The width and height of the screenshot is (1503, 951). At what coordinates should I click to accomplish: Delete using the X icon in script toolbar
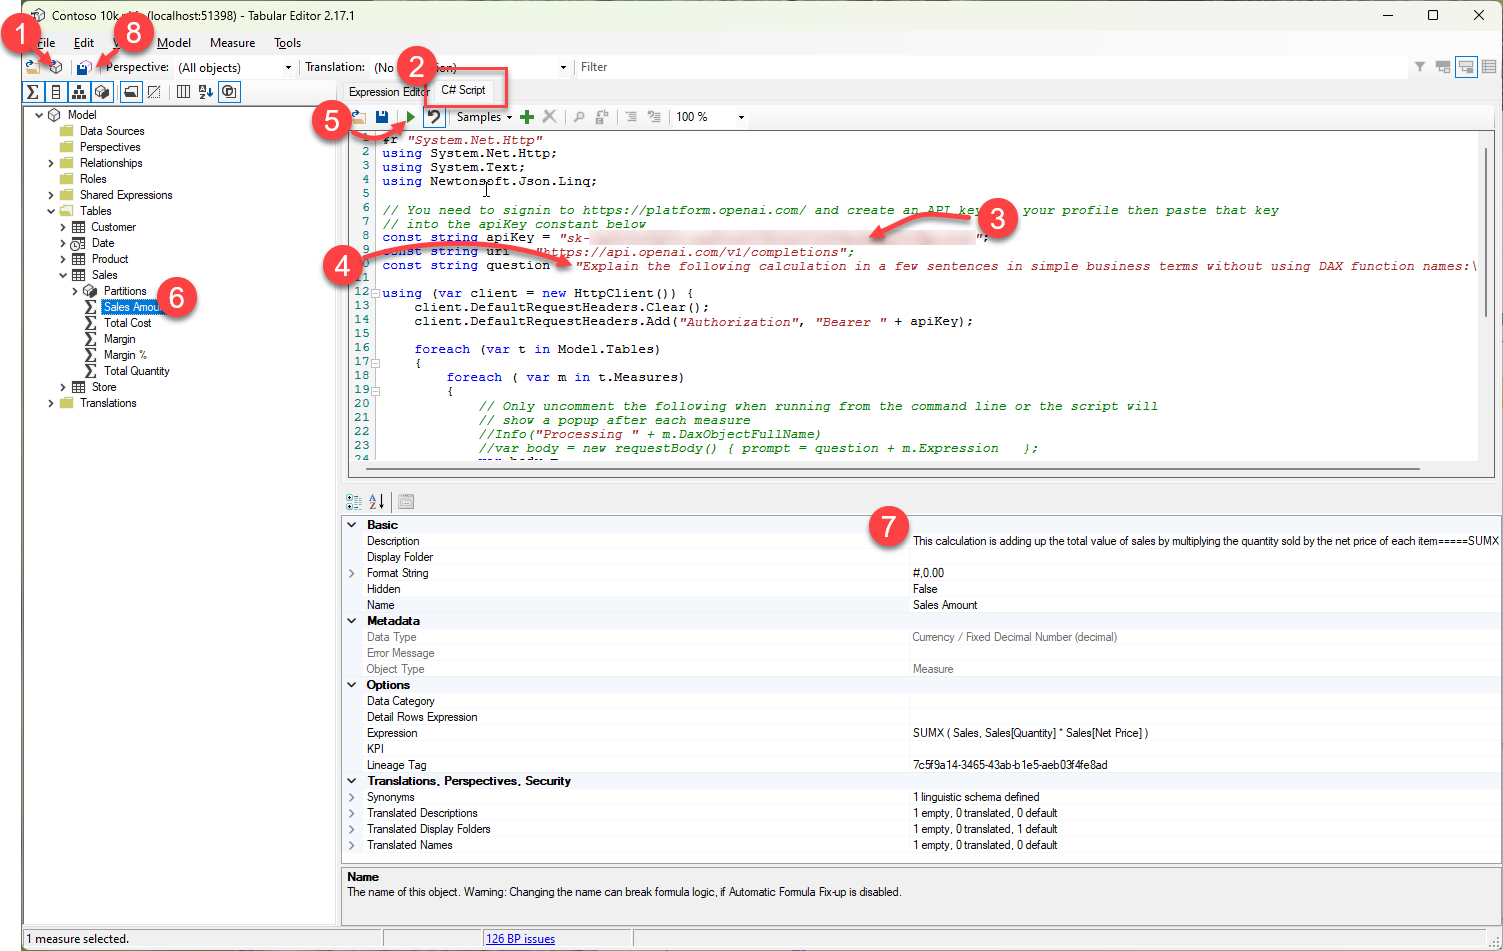click(x=549, y=116)
